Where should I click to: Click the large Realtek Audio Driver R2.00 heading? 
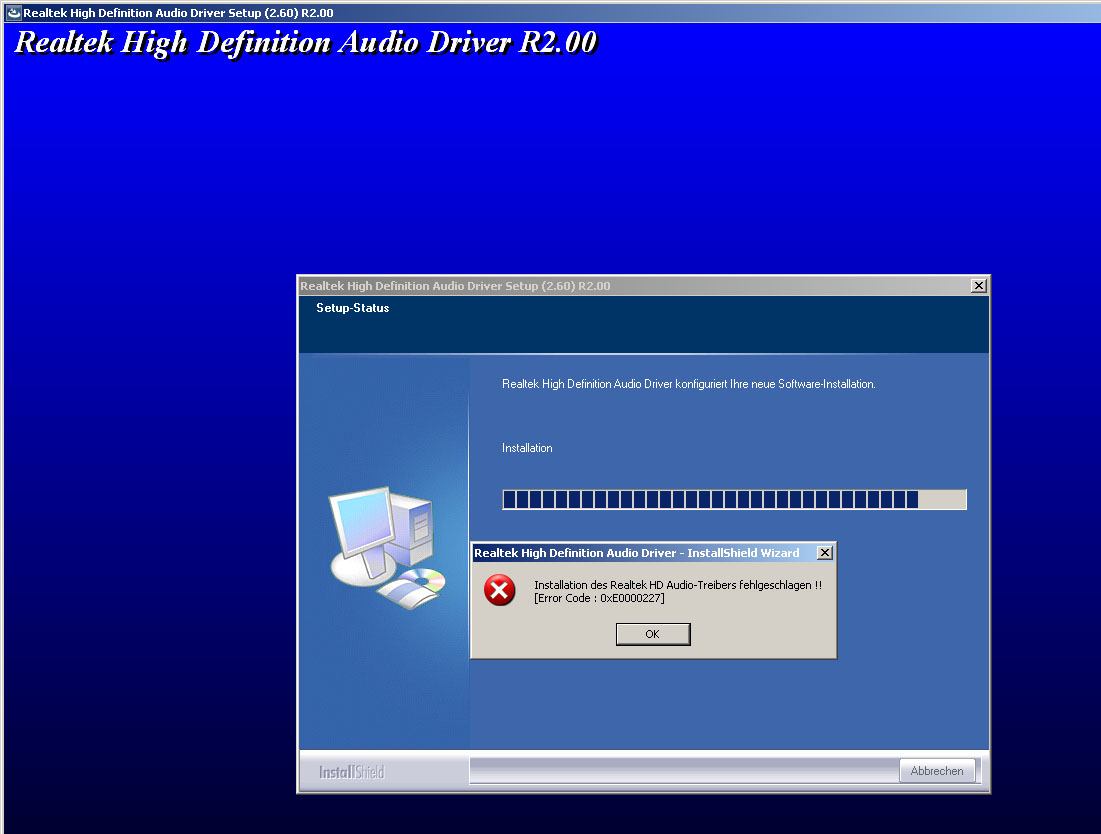(305, 43)
